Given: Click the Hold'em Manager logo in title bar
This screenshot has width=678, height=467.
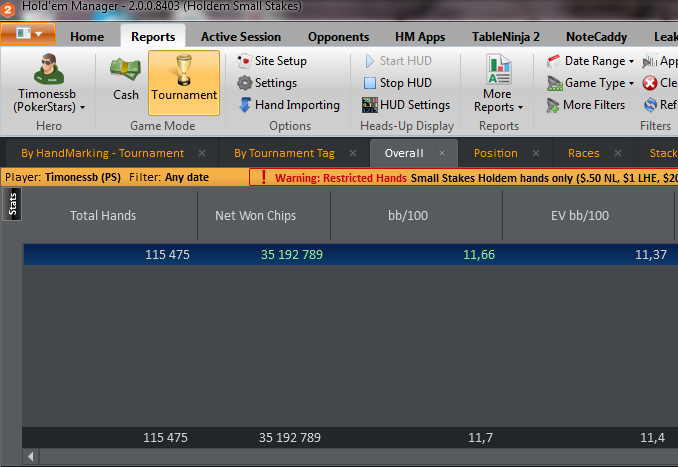Looking at the screenshot, I should (7, 9).
